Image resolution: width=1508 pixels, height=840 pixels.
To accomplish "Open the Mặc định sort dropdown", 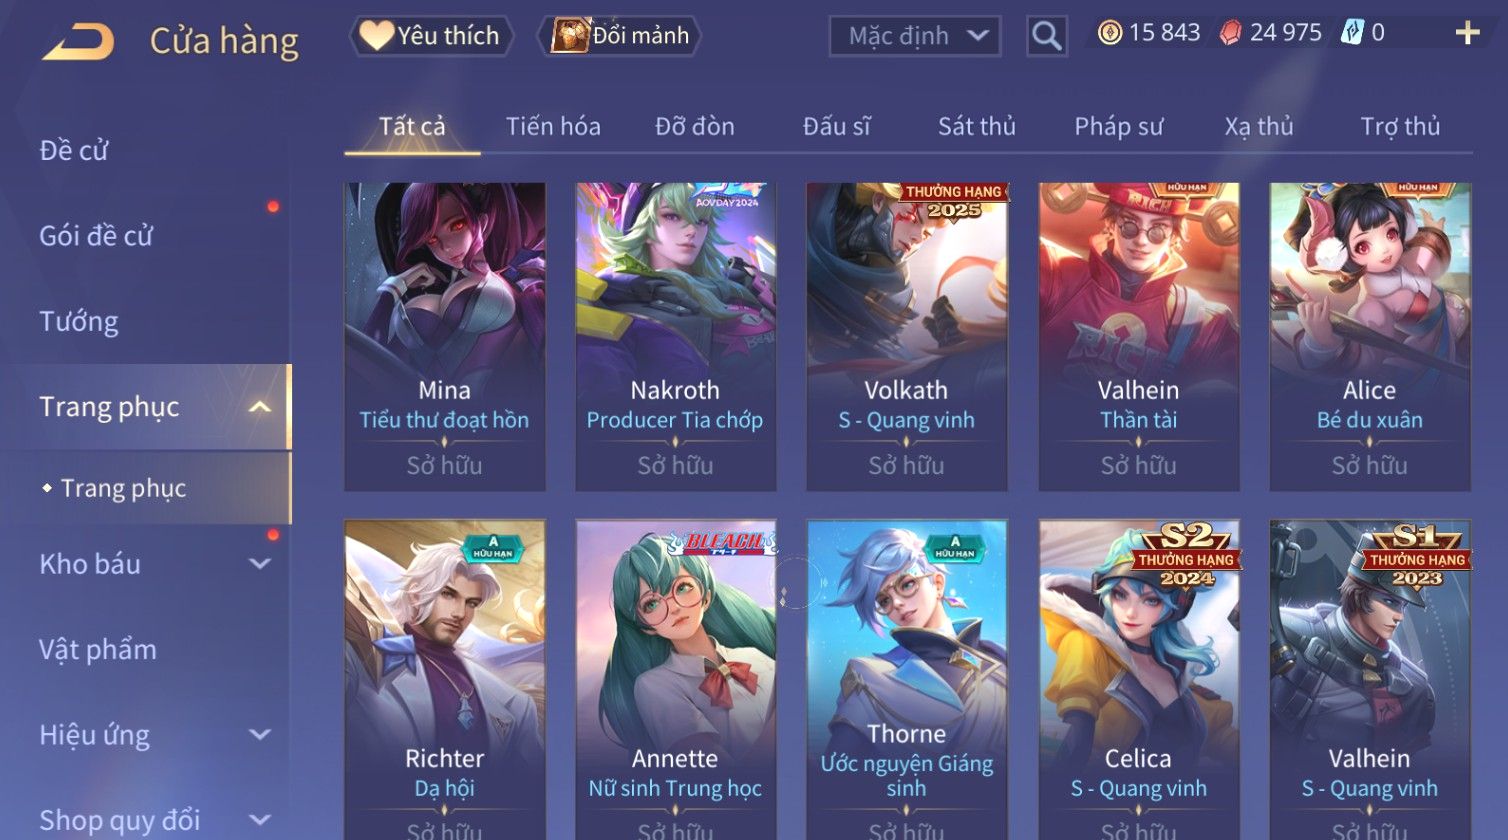I will (x=914, y=36).
